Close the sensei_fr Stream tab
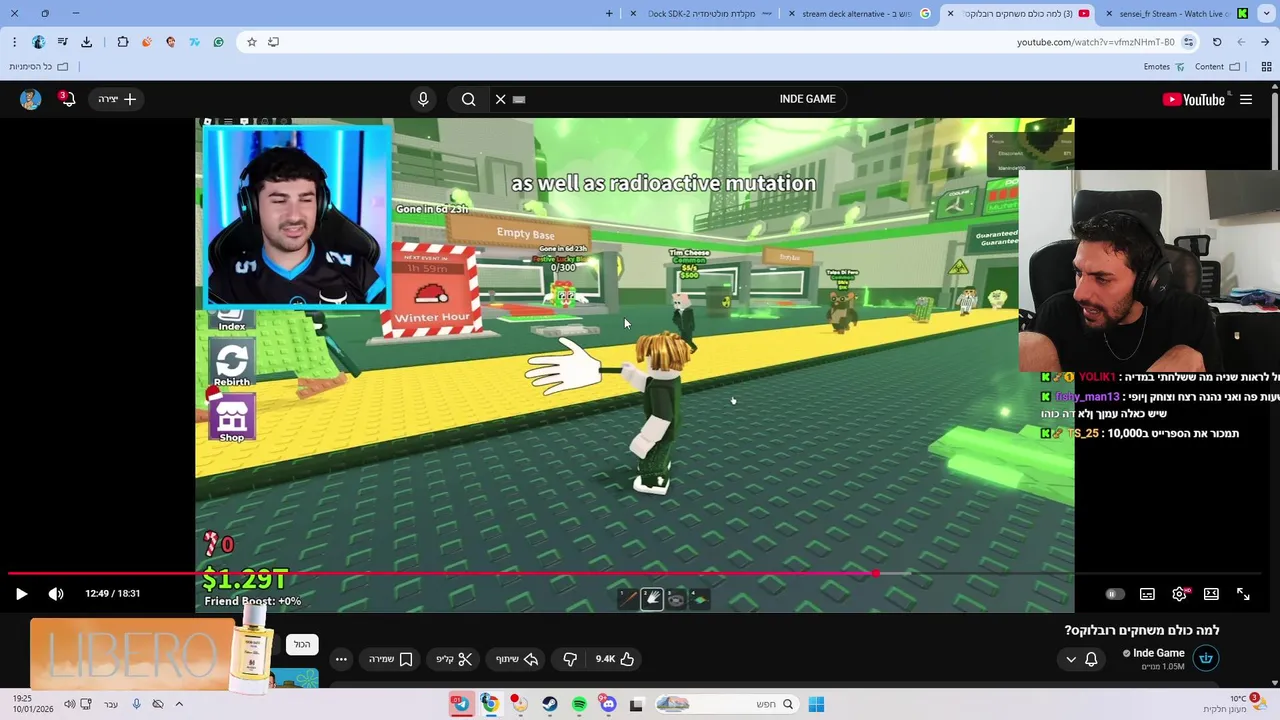This screenshot has width=1280, height=720. (x=1109, y=13)
